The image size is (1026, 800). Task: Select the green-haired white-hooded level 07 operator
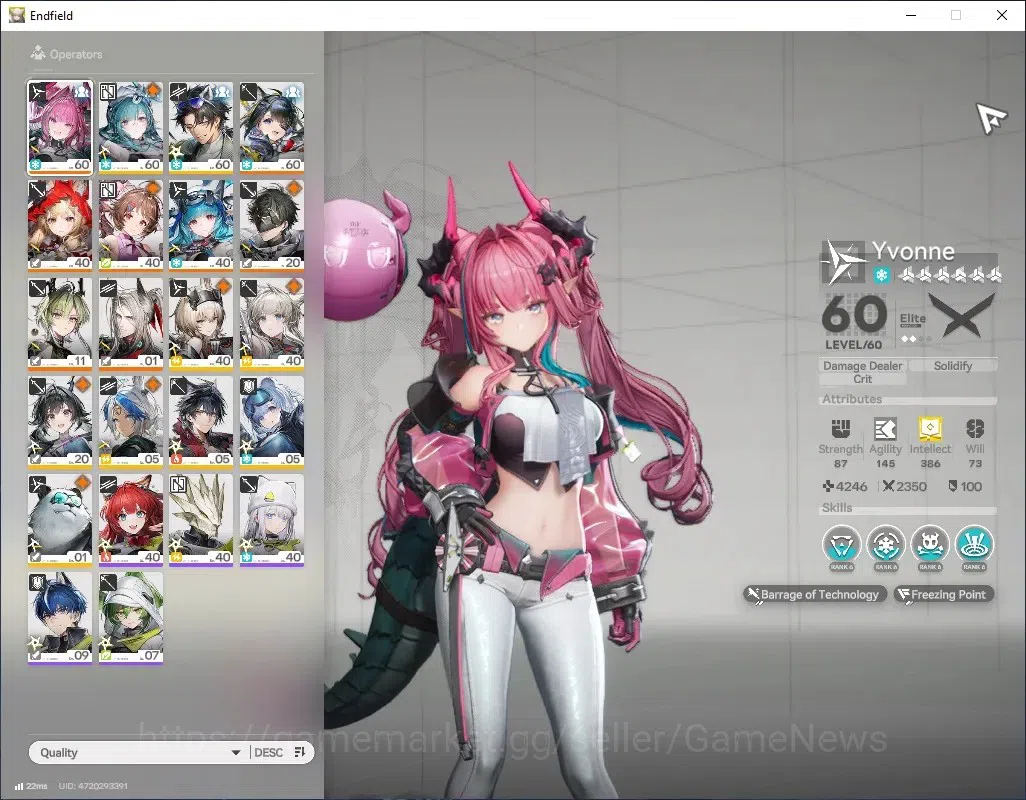130,618
